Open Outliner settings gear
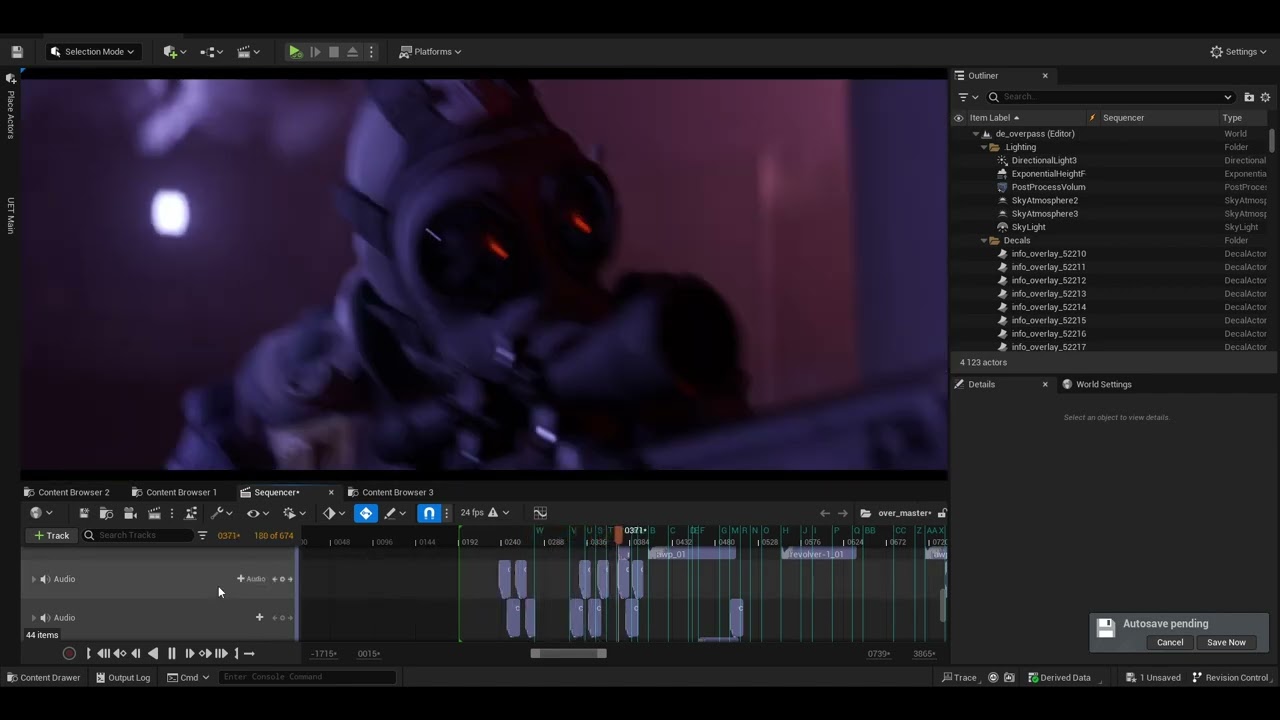Screen dimensions: 1280x720 [1265, 97]
